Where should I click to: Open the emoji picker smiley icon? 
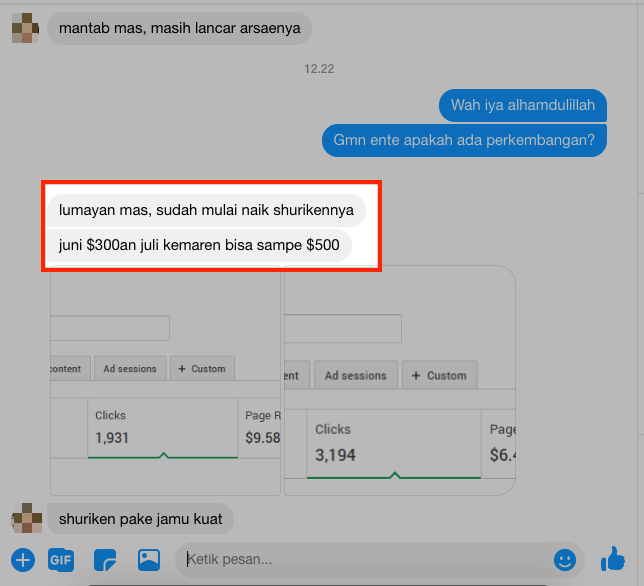click(x=565, y=559)
